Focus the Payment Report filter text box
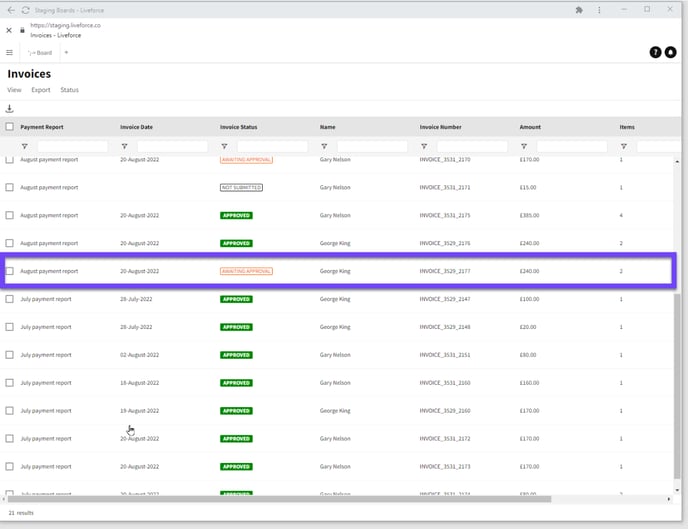The width and height of the screenshot is (688, 529). 72,146
